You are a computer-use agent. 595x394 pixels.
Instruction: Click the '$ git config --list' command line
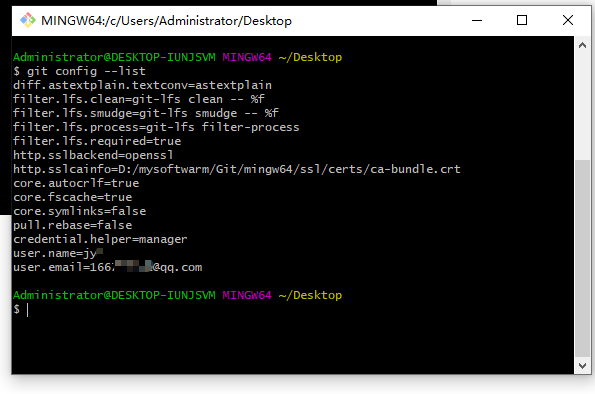point(80,71)
